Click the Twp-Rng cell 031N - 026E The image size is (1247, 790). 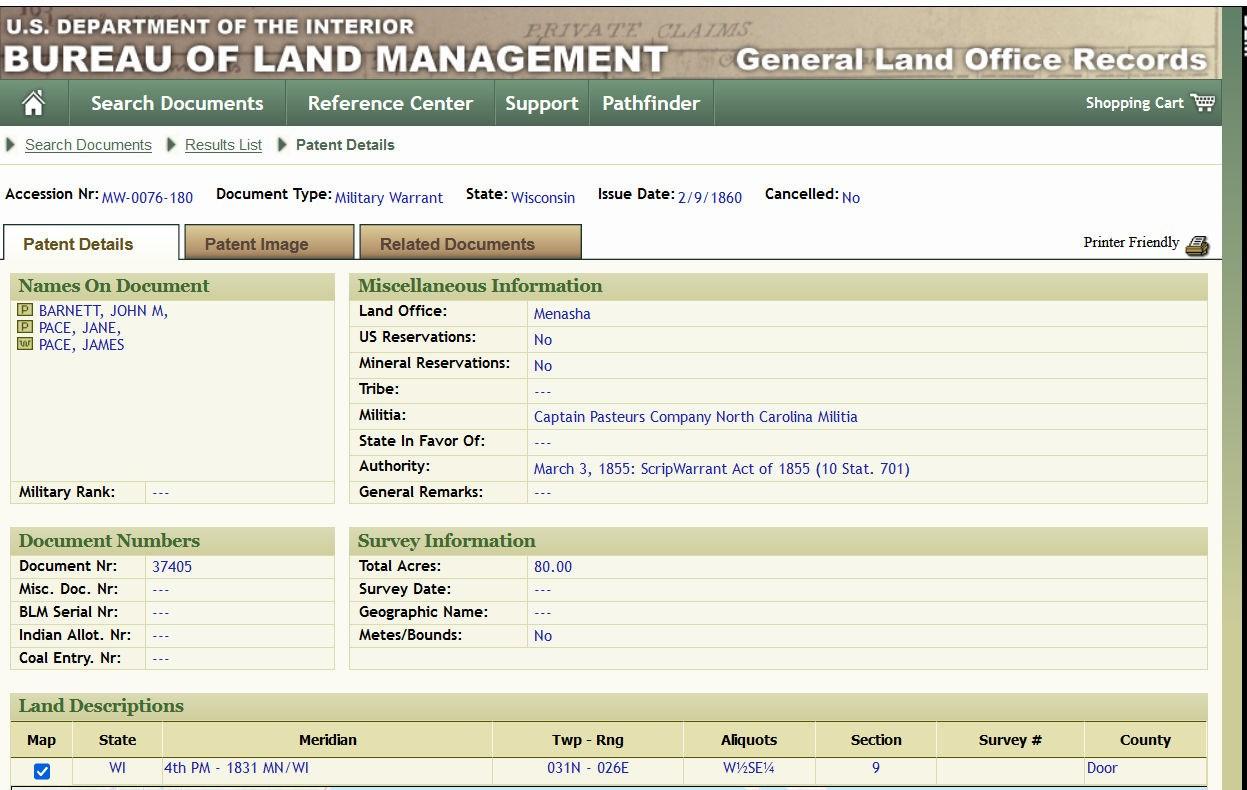point(588,769)
